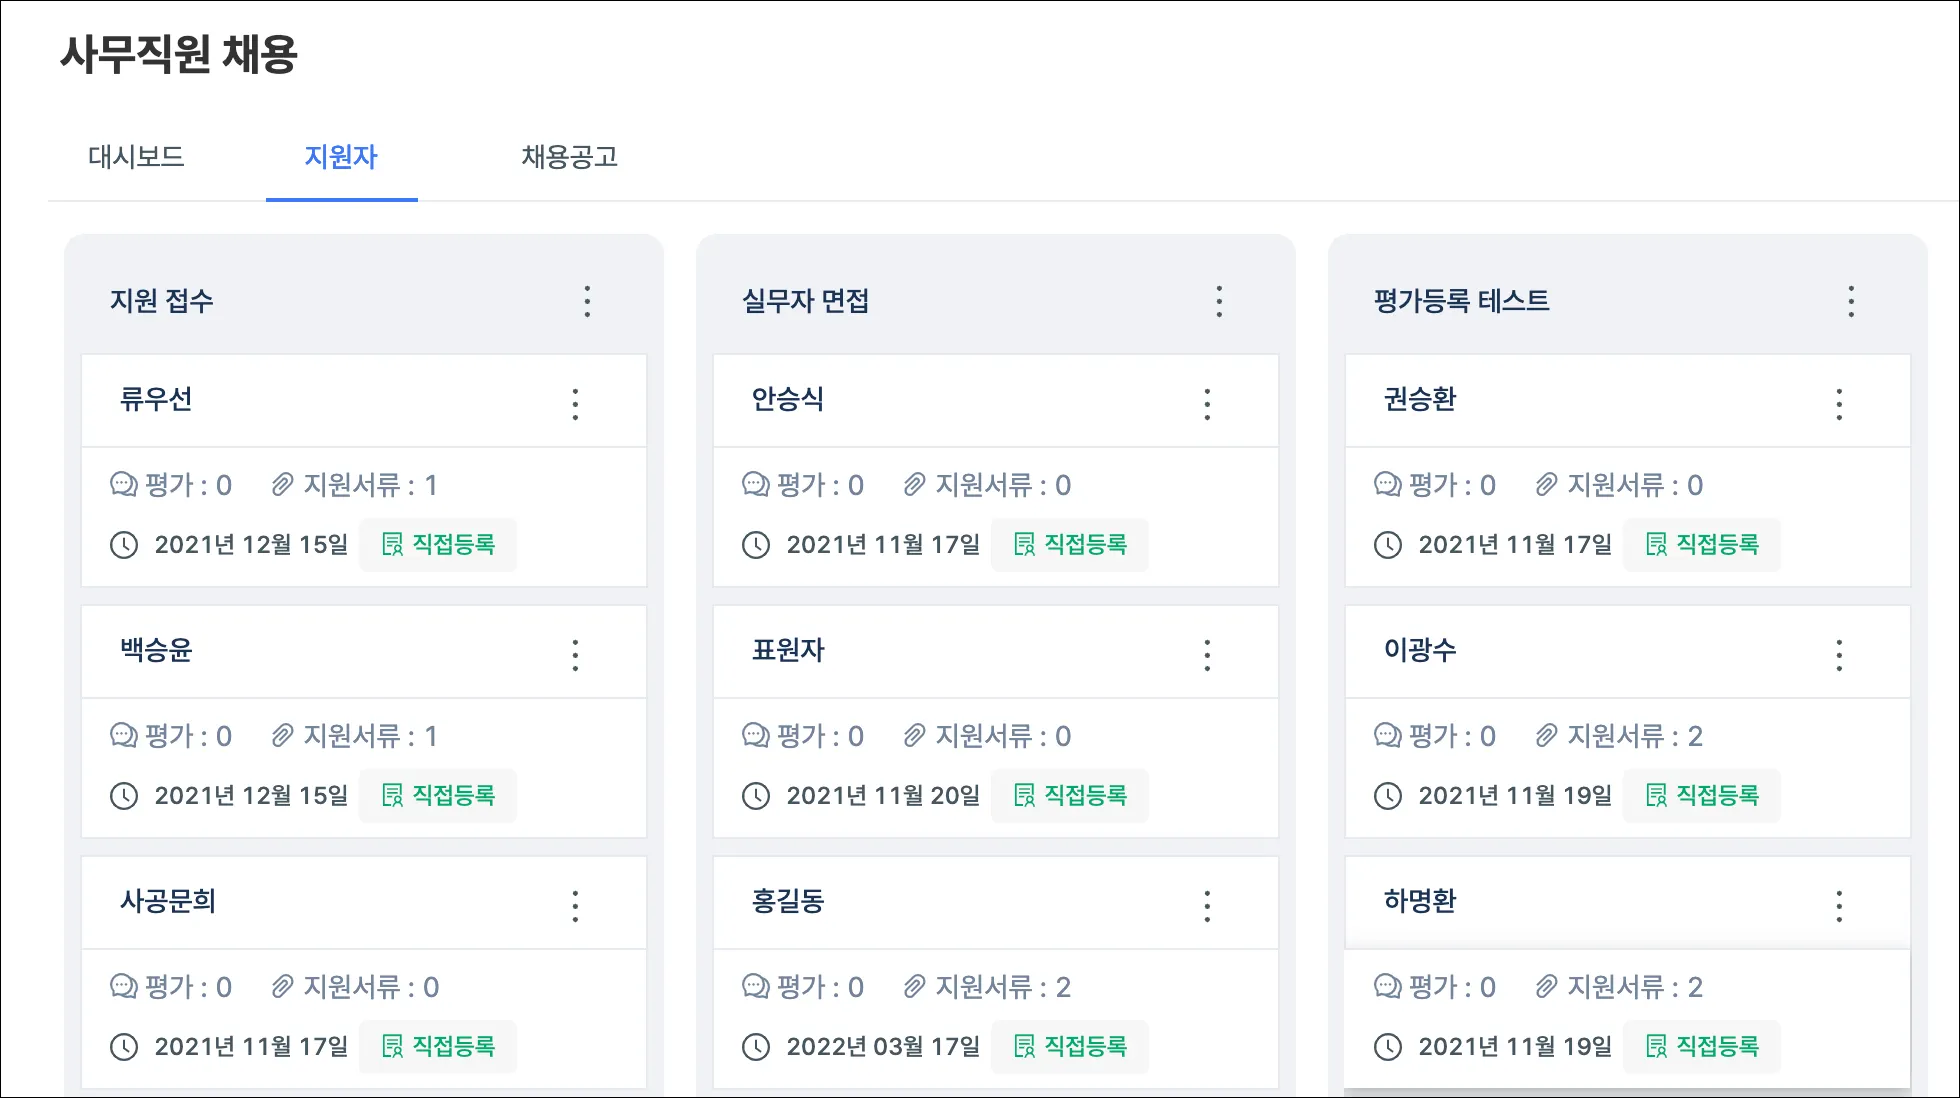Open applicant card 이광수
The width and height of the screenshot is (1960, 1098).
pyautogui.click(x=1420, y=650)
